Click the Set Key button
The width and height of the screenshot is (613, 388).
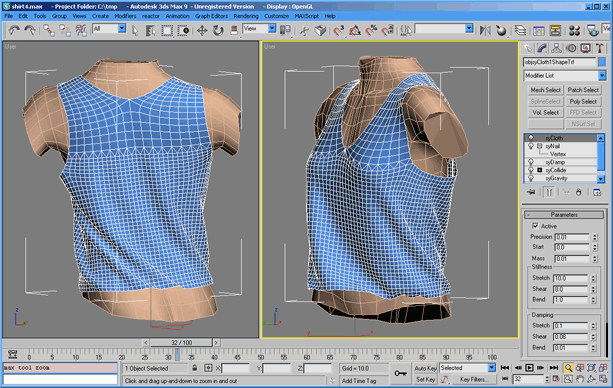(425, 379)
